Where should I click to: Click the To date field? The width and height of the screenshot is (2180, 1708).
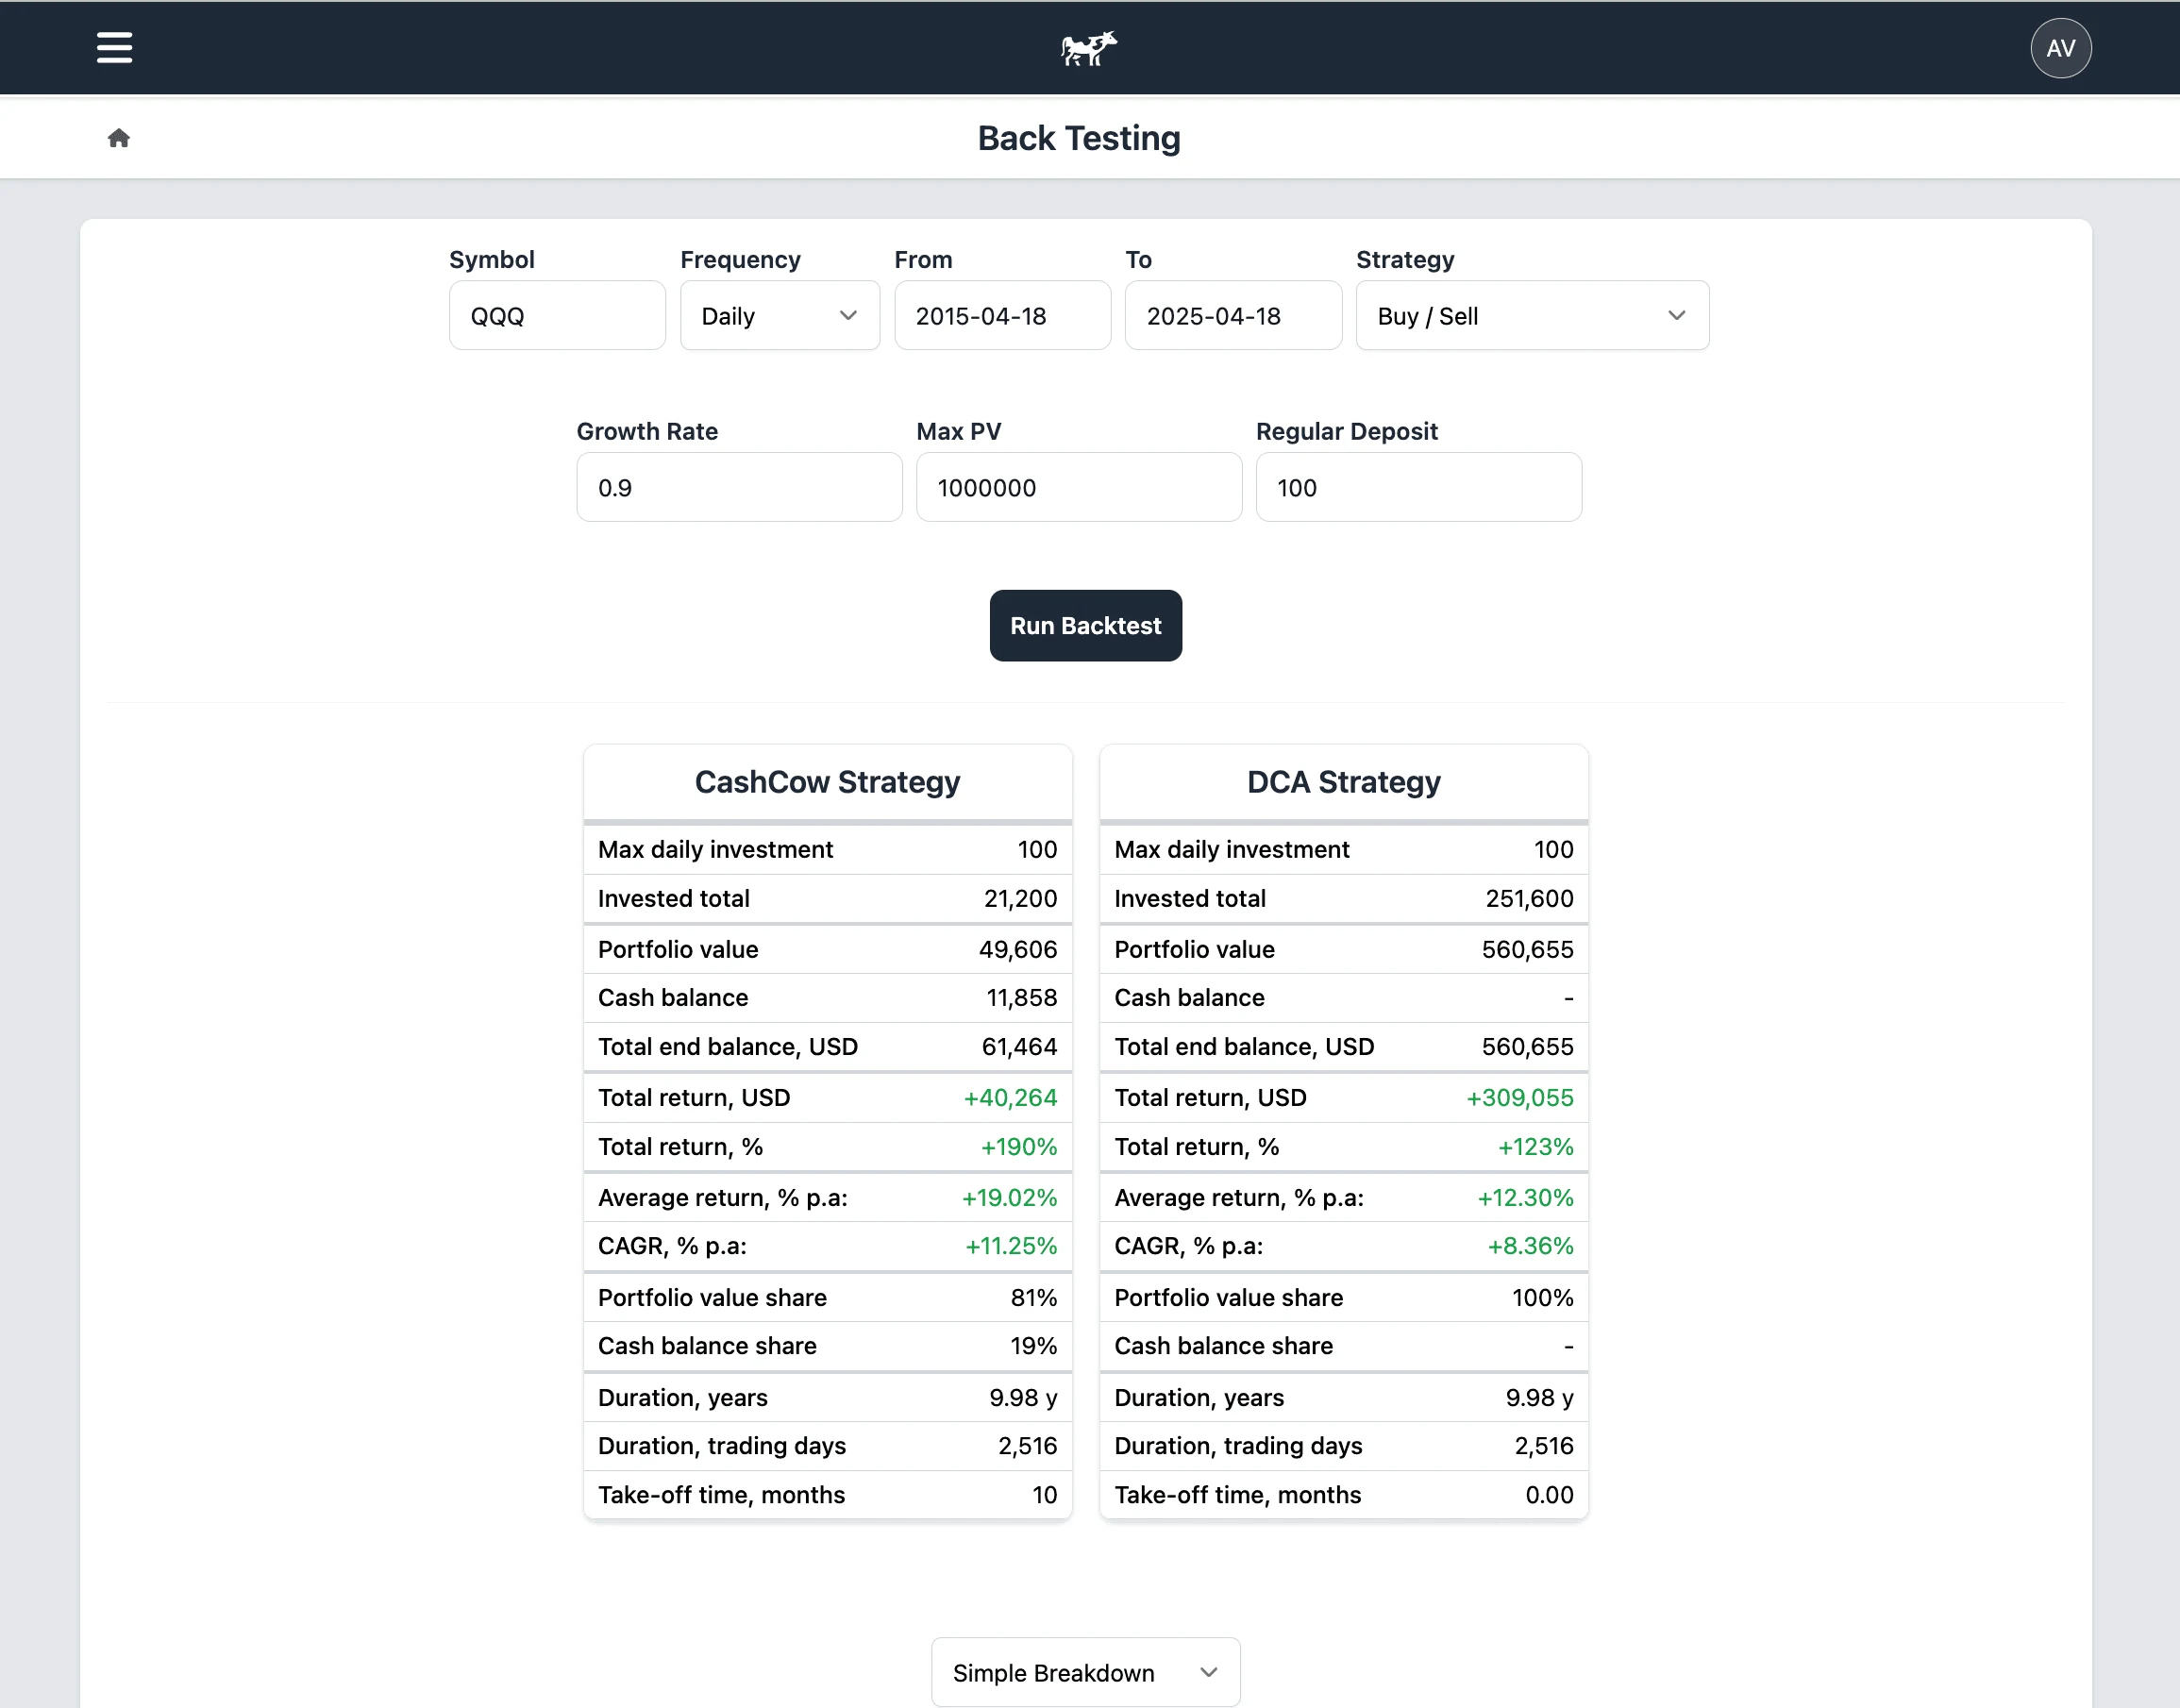point(1232,316)
